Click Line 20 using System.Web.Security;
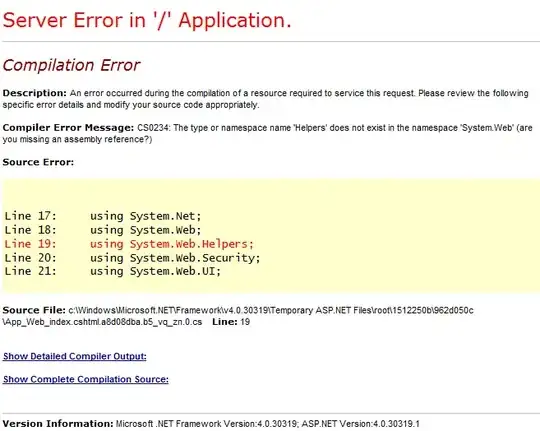This screenshot has height=431, width=540. 133,258
